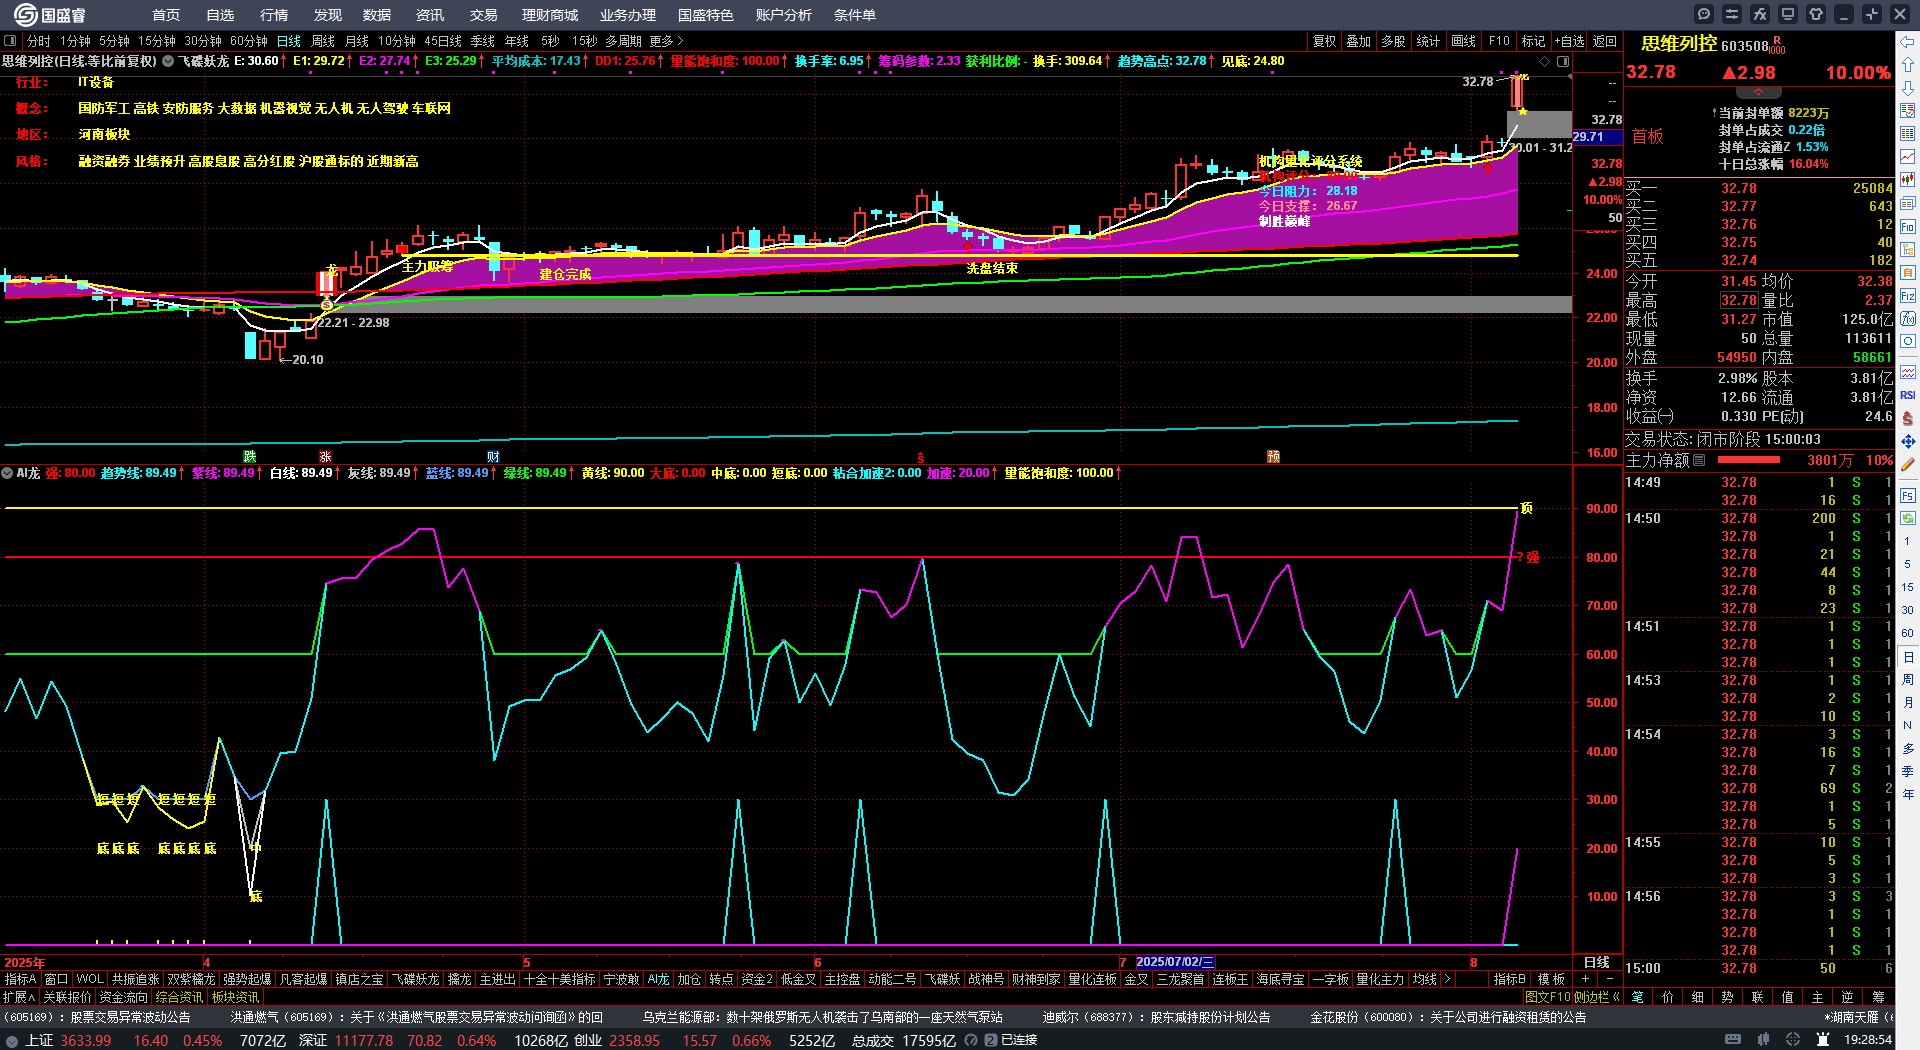Viewport: 1920px width, 1050px height.
Task: Open the 指标A indicator group dropdown
Action: point(20,979)
